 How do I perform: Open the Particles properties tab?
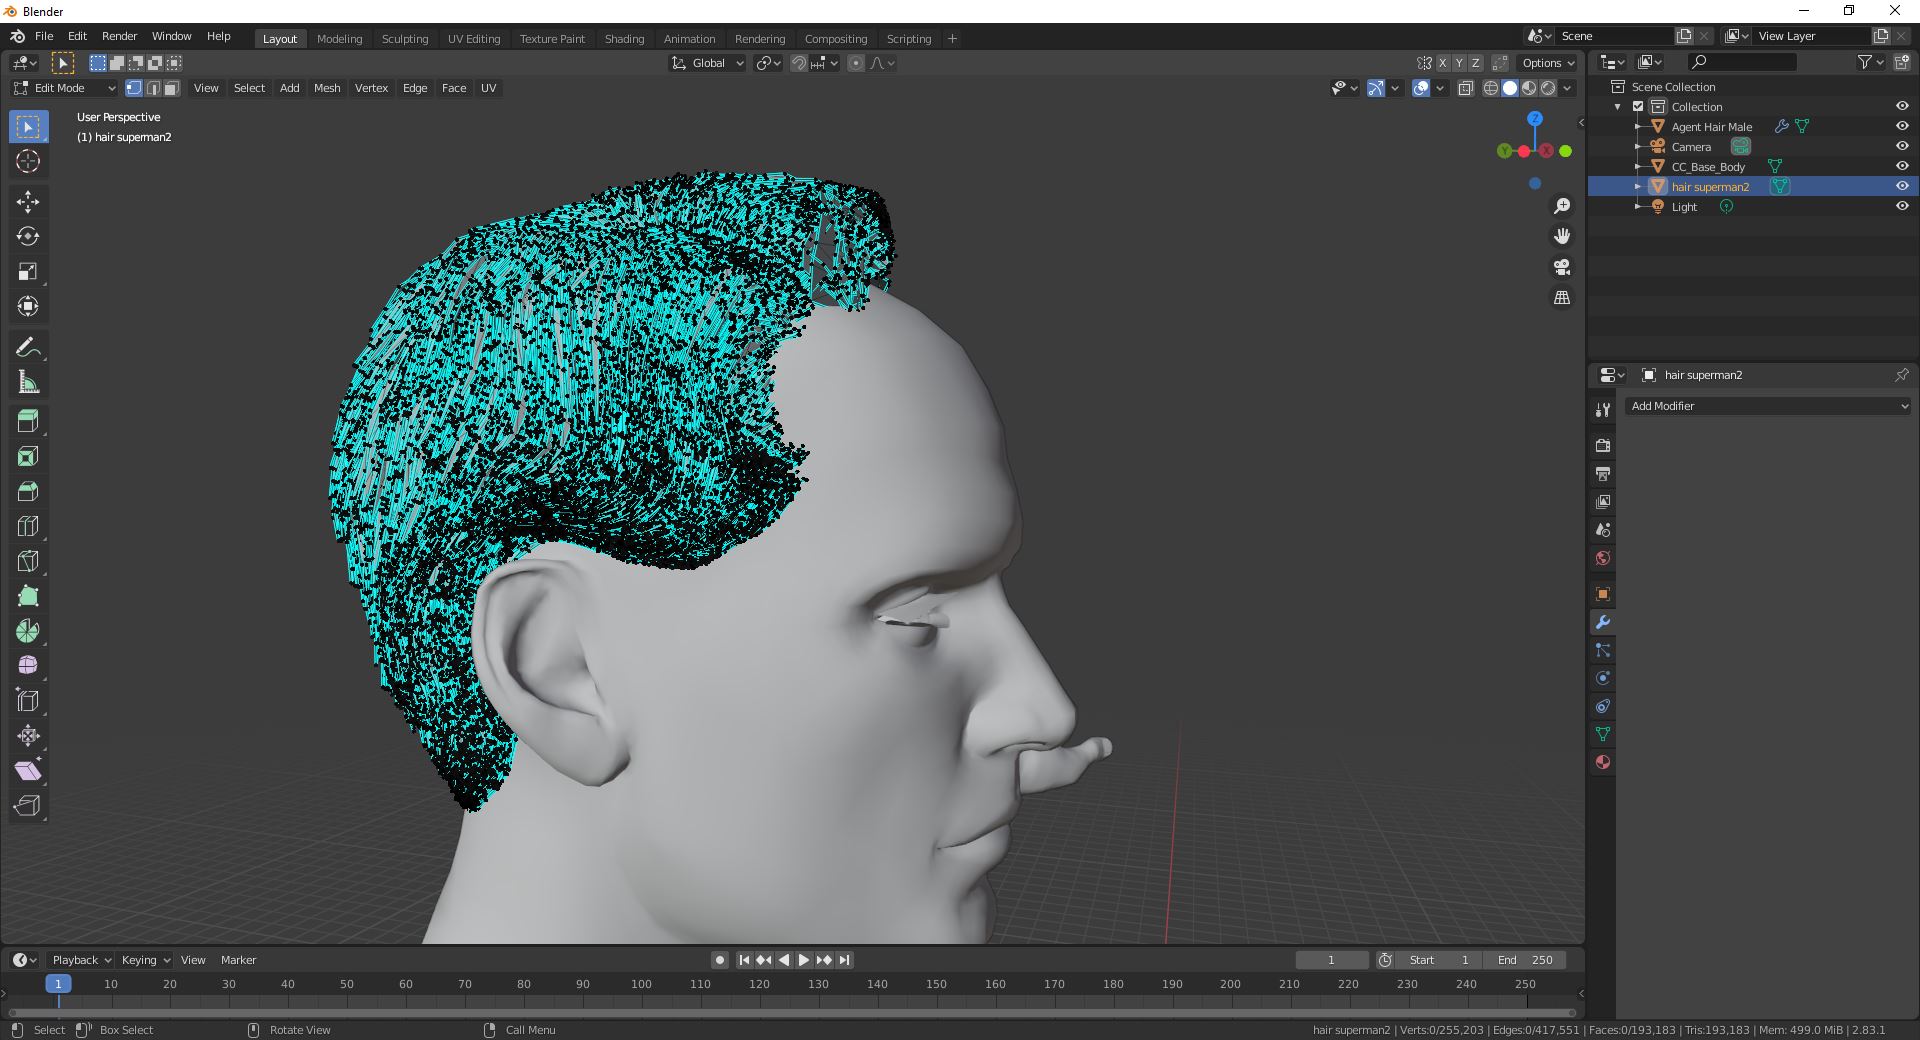[1603, 650]
